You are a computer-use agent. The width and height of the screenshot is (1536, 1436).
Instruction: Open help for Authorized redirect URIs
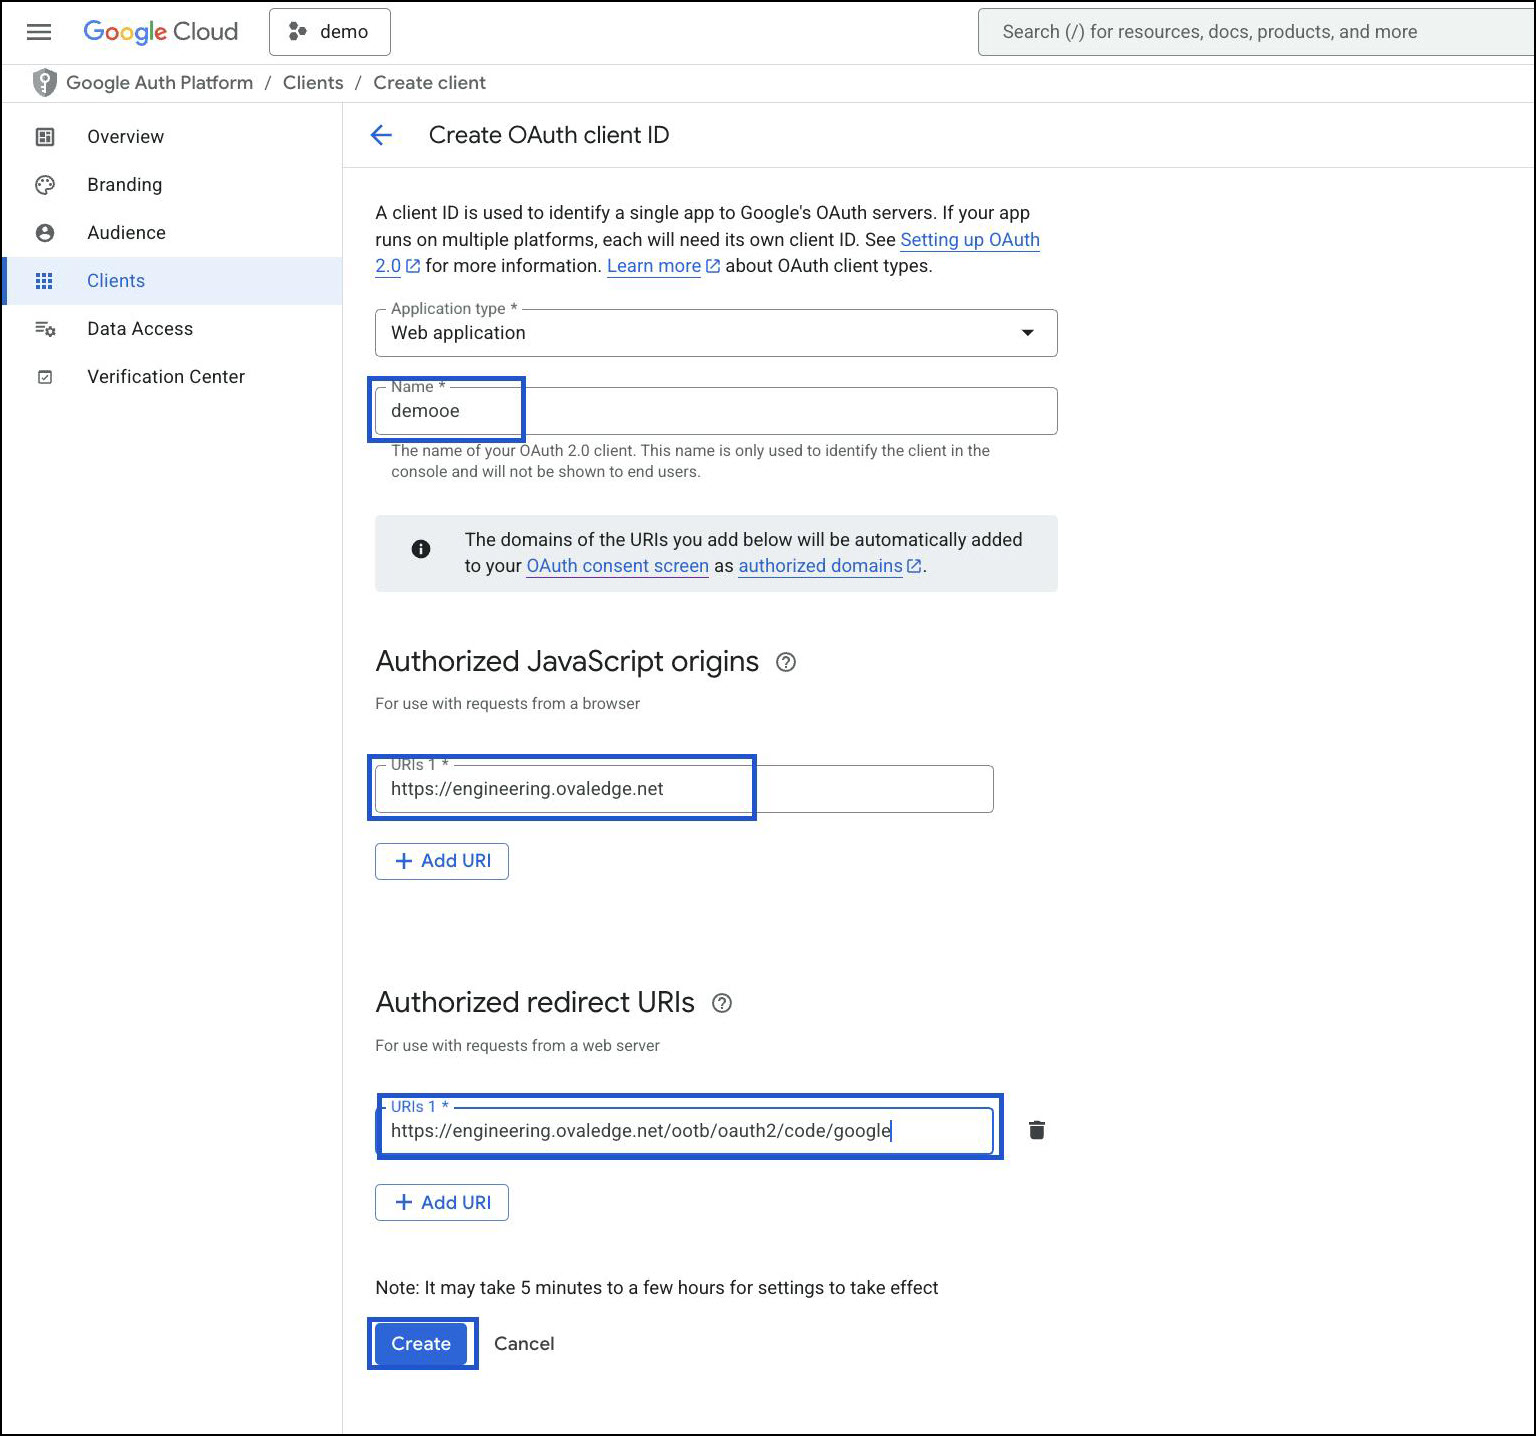tap(721, 1003)
